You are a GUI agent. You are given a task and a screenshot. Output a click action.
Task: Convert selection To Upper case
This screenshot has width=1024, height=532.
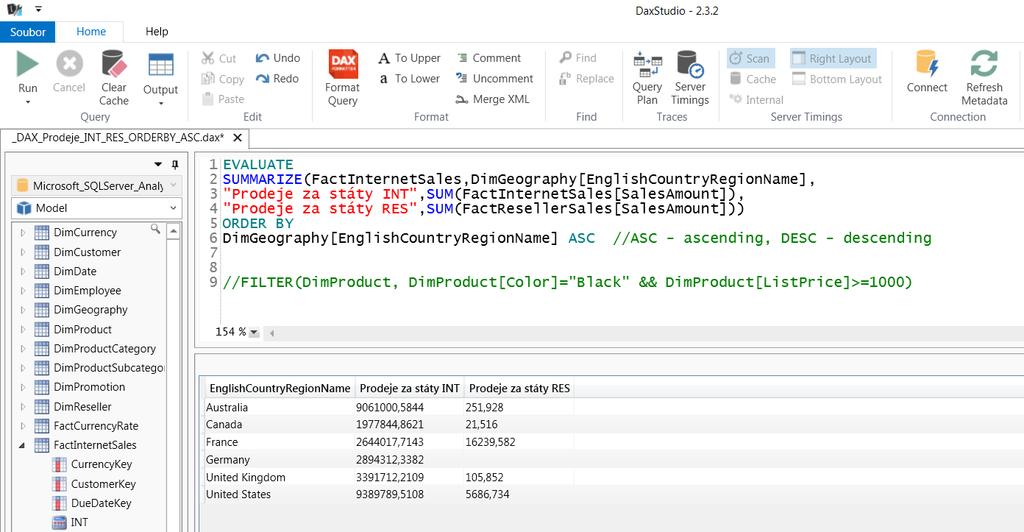409,58
